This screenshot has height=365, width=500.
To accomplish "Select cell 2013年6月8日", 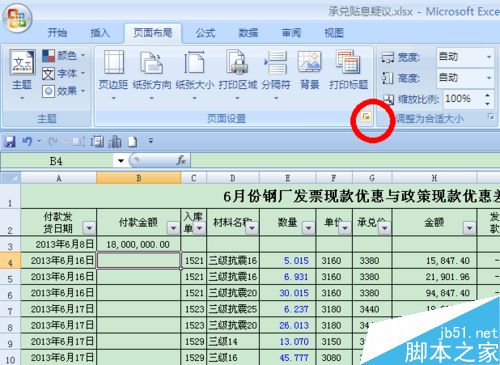I will [59, 245].
